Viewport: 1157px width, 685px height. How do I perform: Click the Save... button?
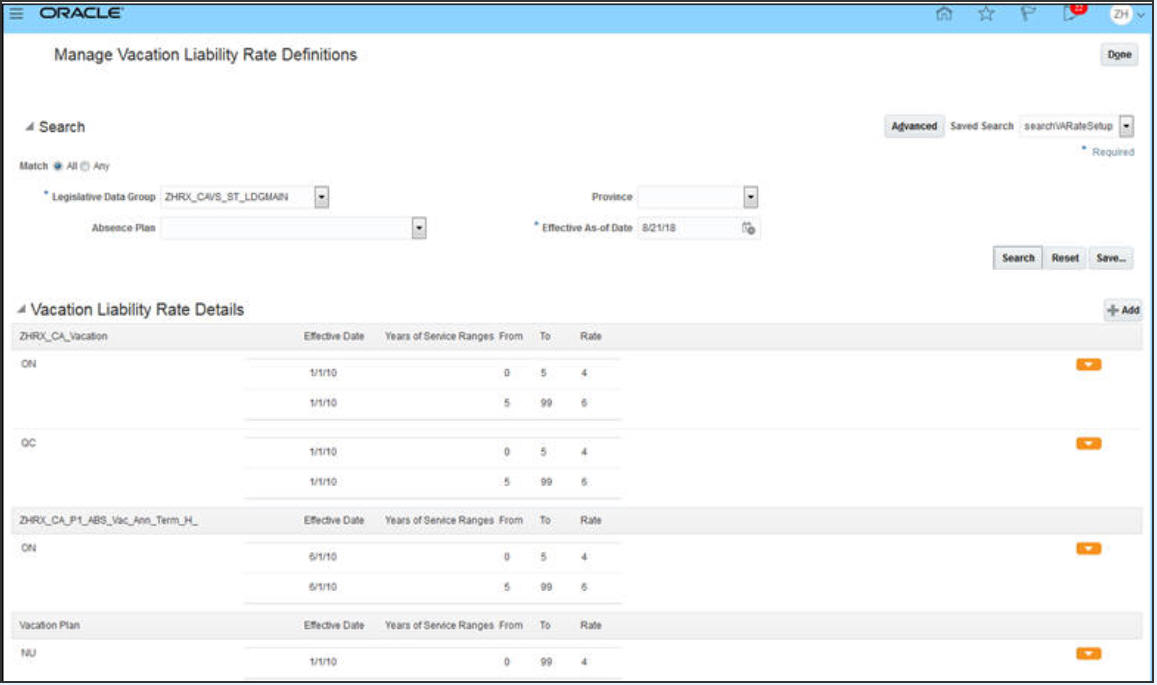tap(1111, 258)
